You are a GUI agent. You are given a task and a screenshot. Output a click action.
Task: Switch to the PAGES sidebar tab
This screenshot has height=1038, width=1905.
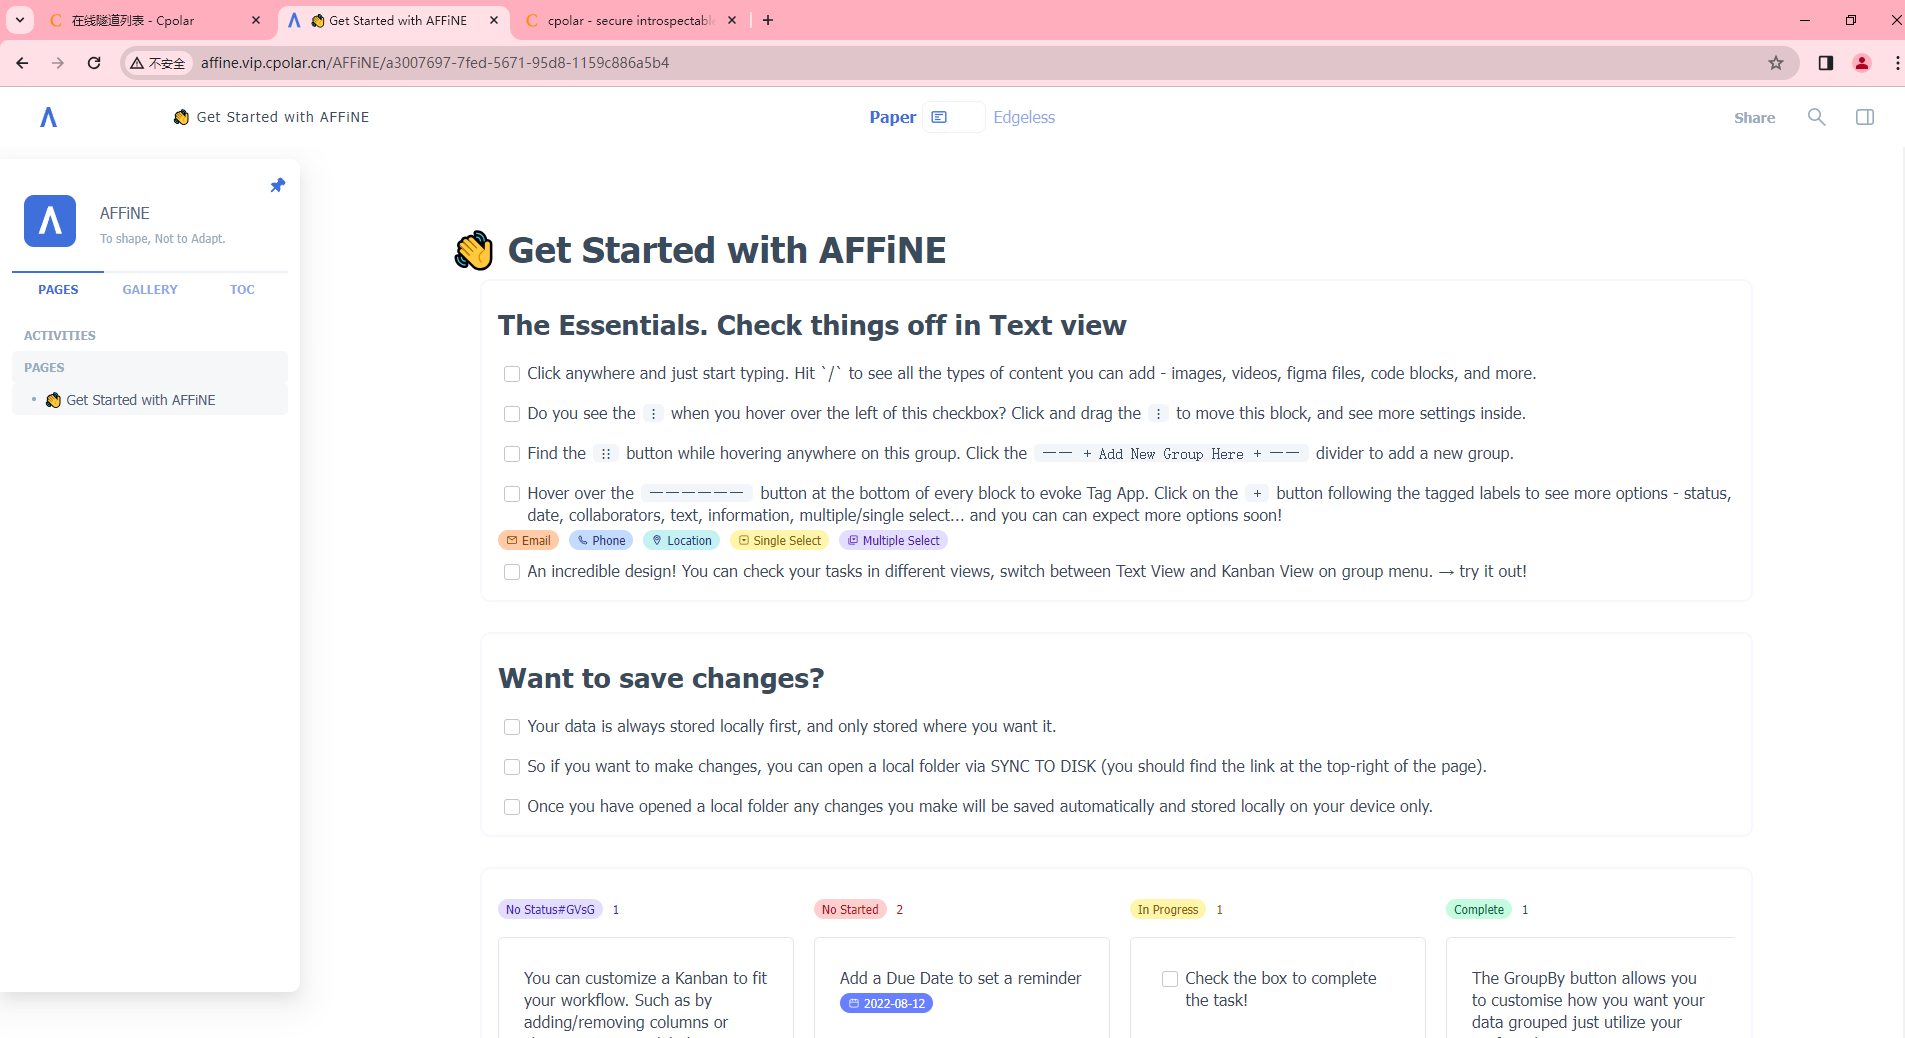point(58,289)
